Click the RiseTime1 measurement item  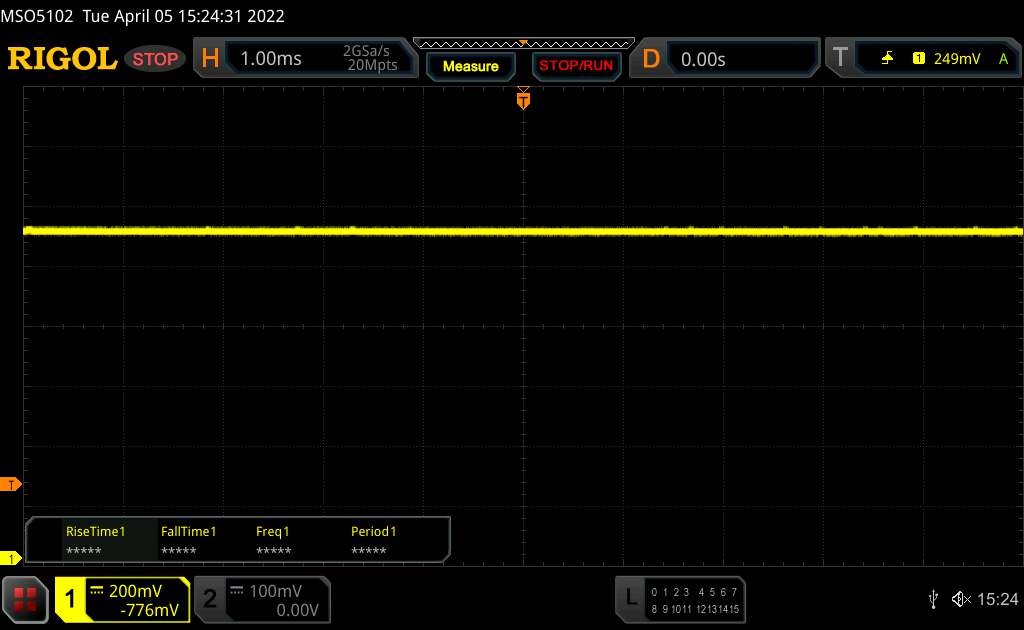(x=95, y=540)
